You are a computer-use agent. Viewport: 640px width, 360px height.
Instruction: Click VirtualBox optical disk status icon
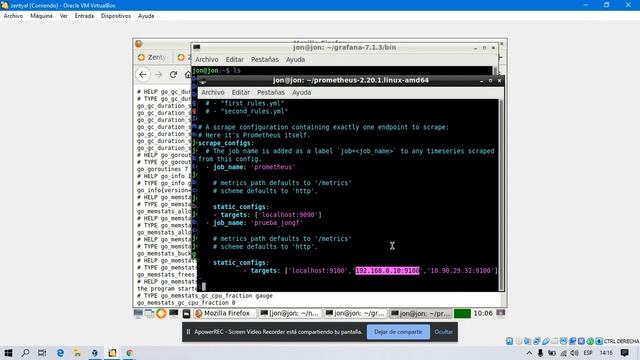[518, 341]
